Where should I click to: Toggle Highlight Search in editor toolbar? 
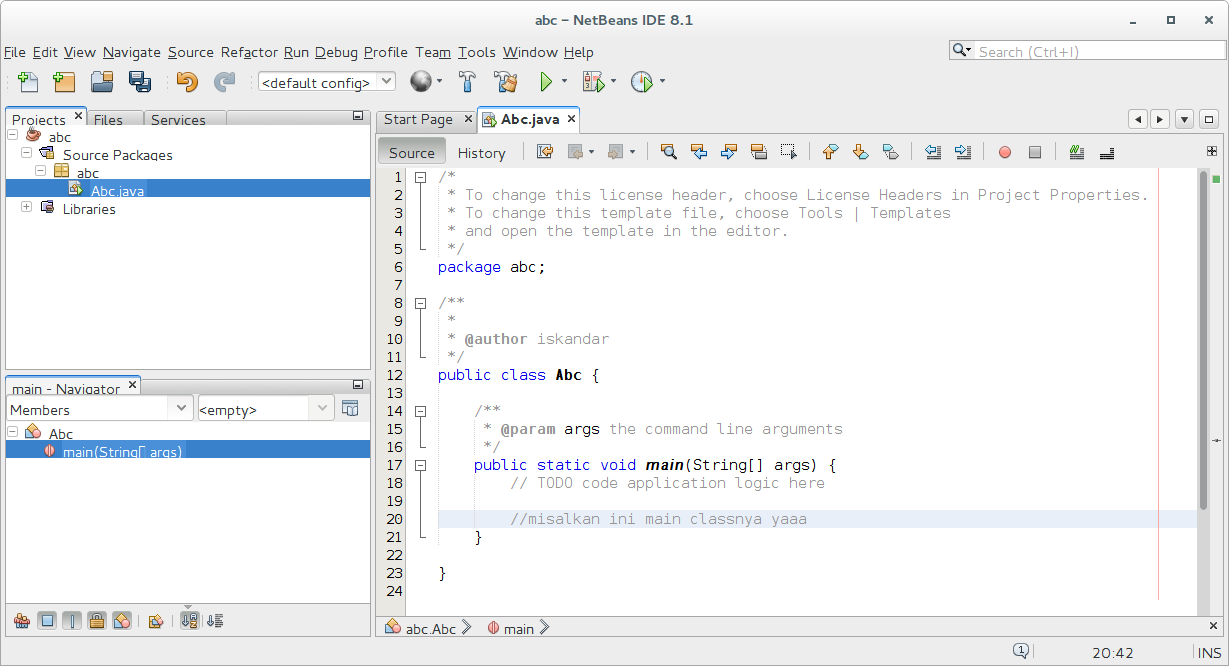pos(759,152)
